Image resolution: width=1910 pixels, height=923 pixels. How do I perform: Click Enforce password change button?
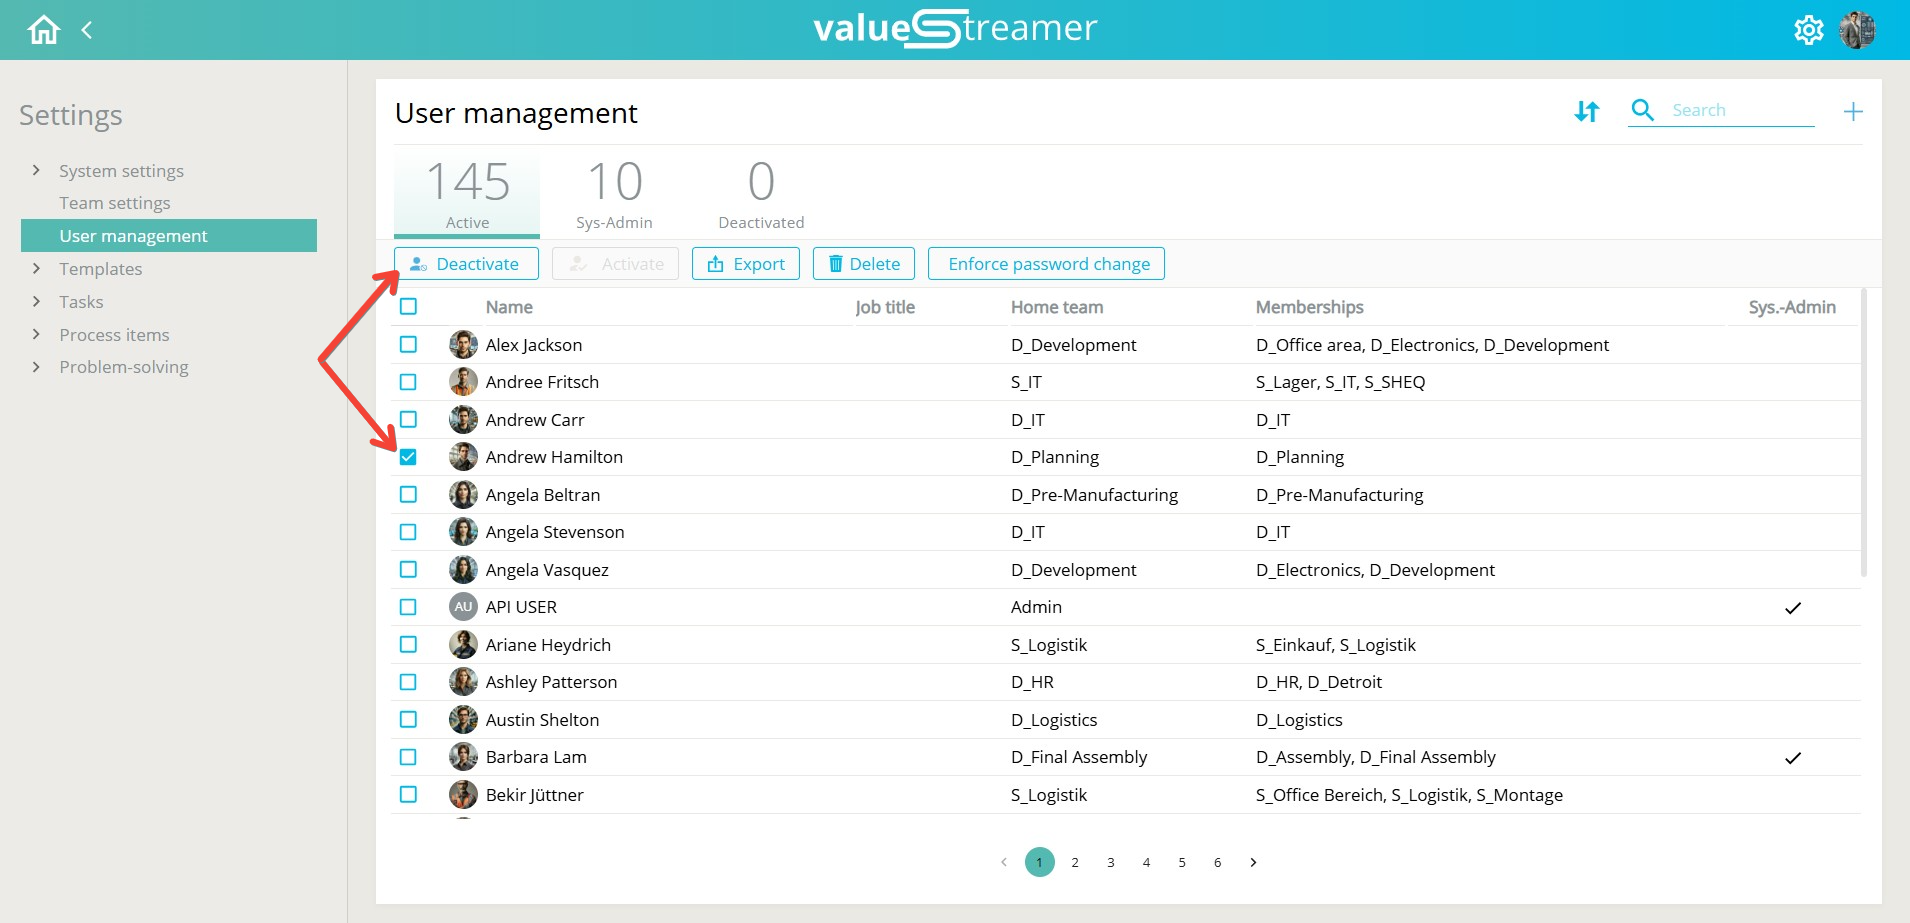click(x=1046, y=264)
